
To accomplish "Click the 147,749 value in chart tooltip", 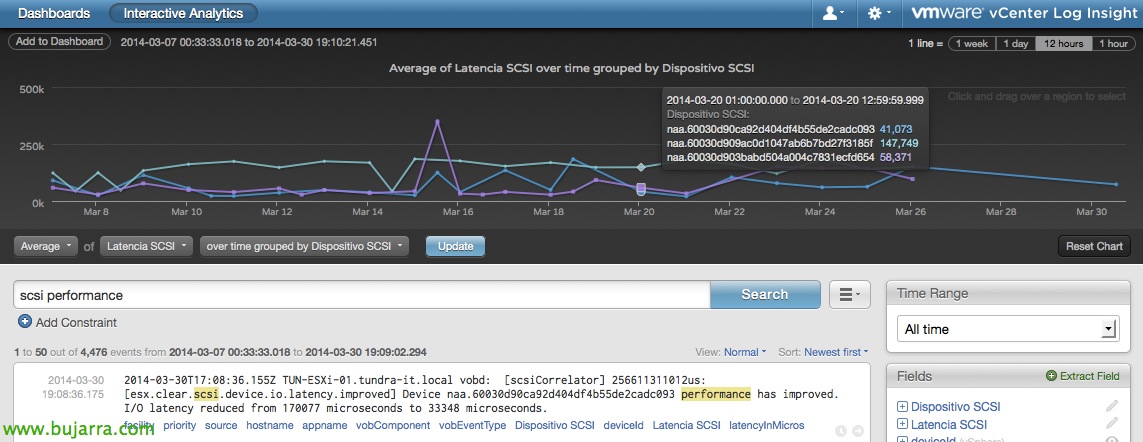I will pyautogui.click(x=899, y=143).
